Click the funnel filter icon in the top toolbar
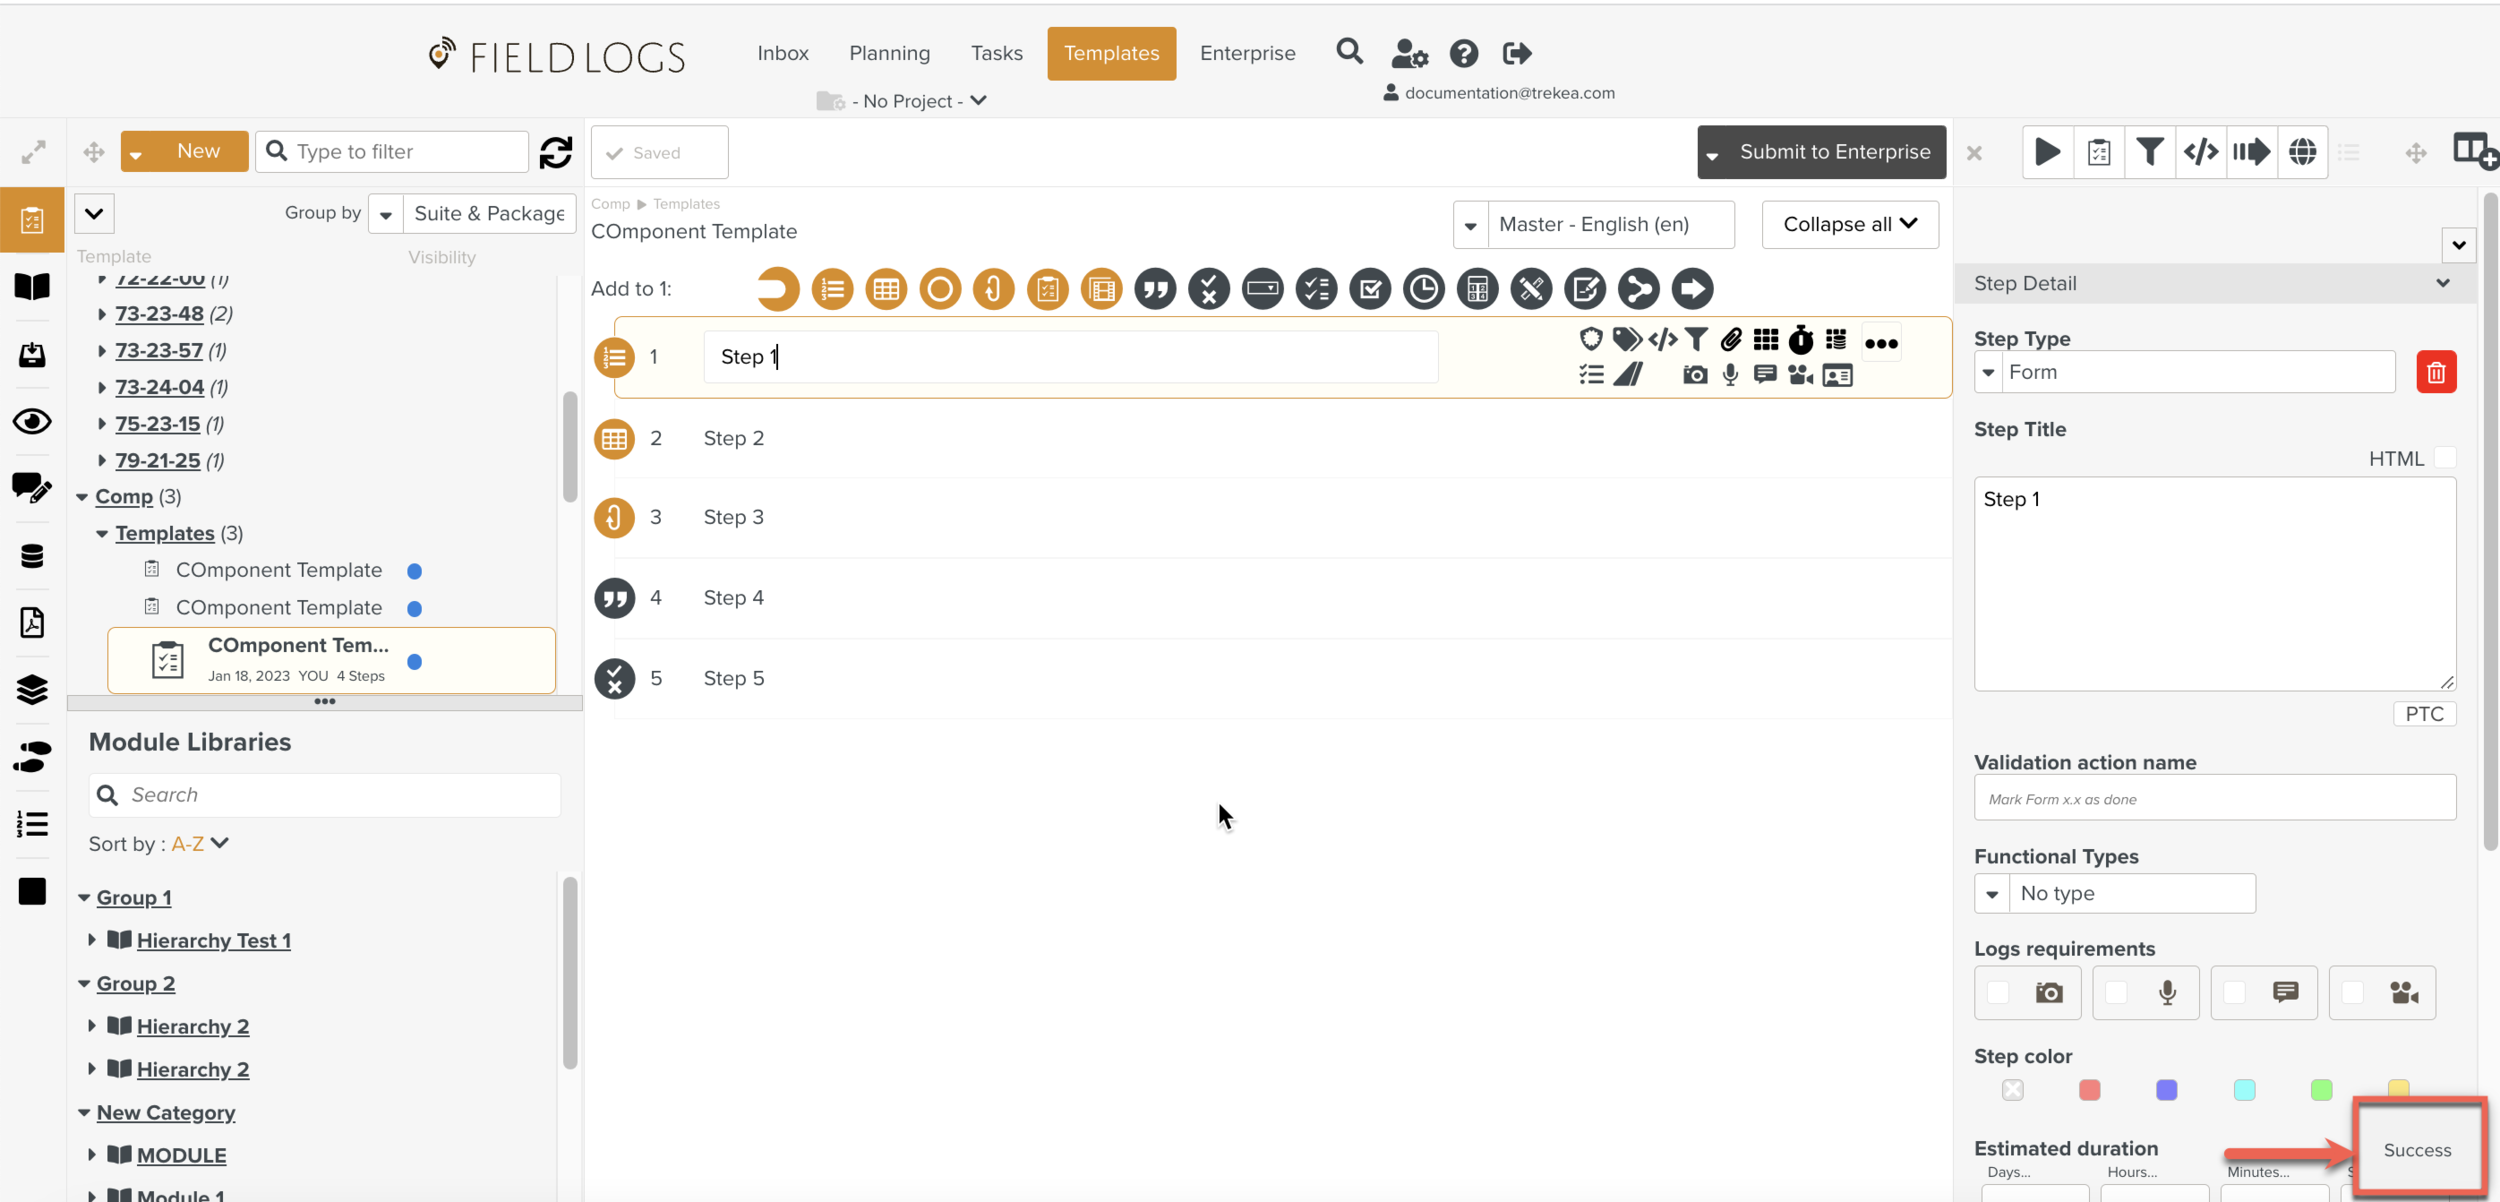 [x=2150, y=152]
